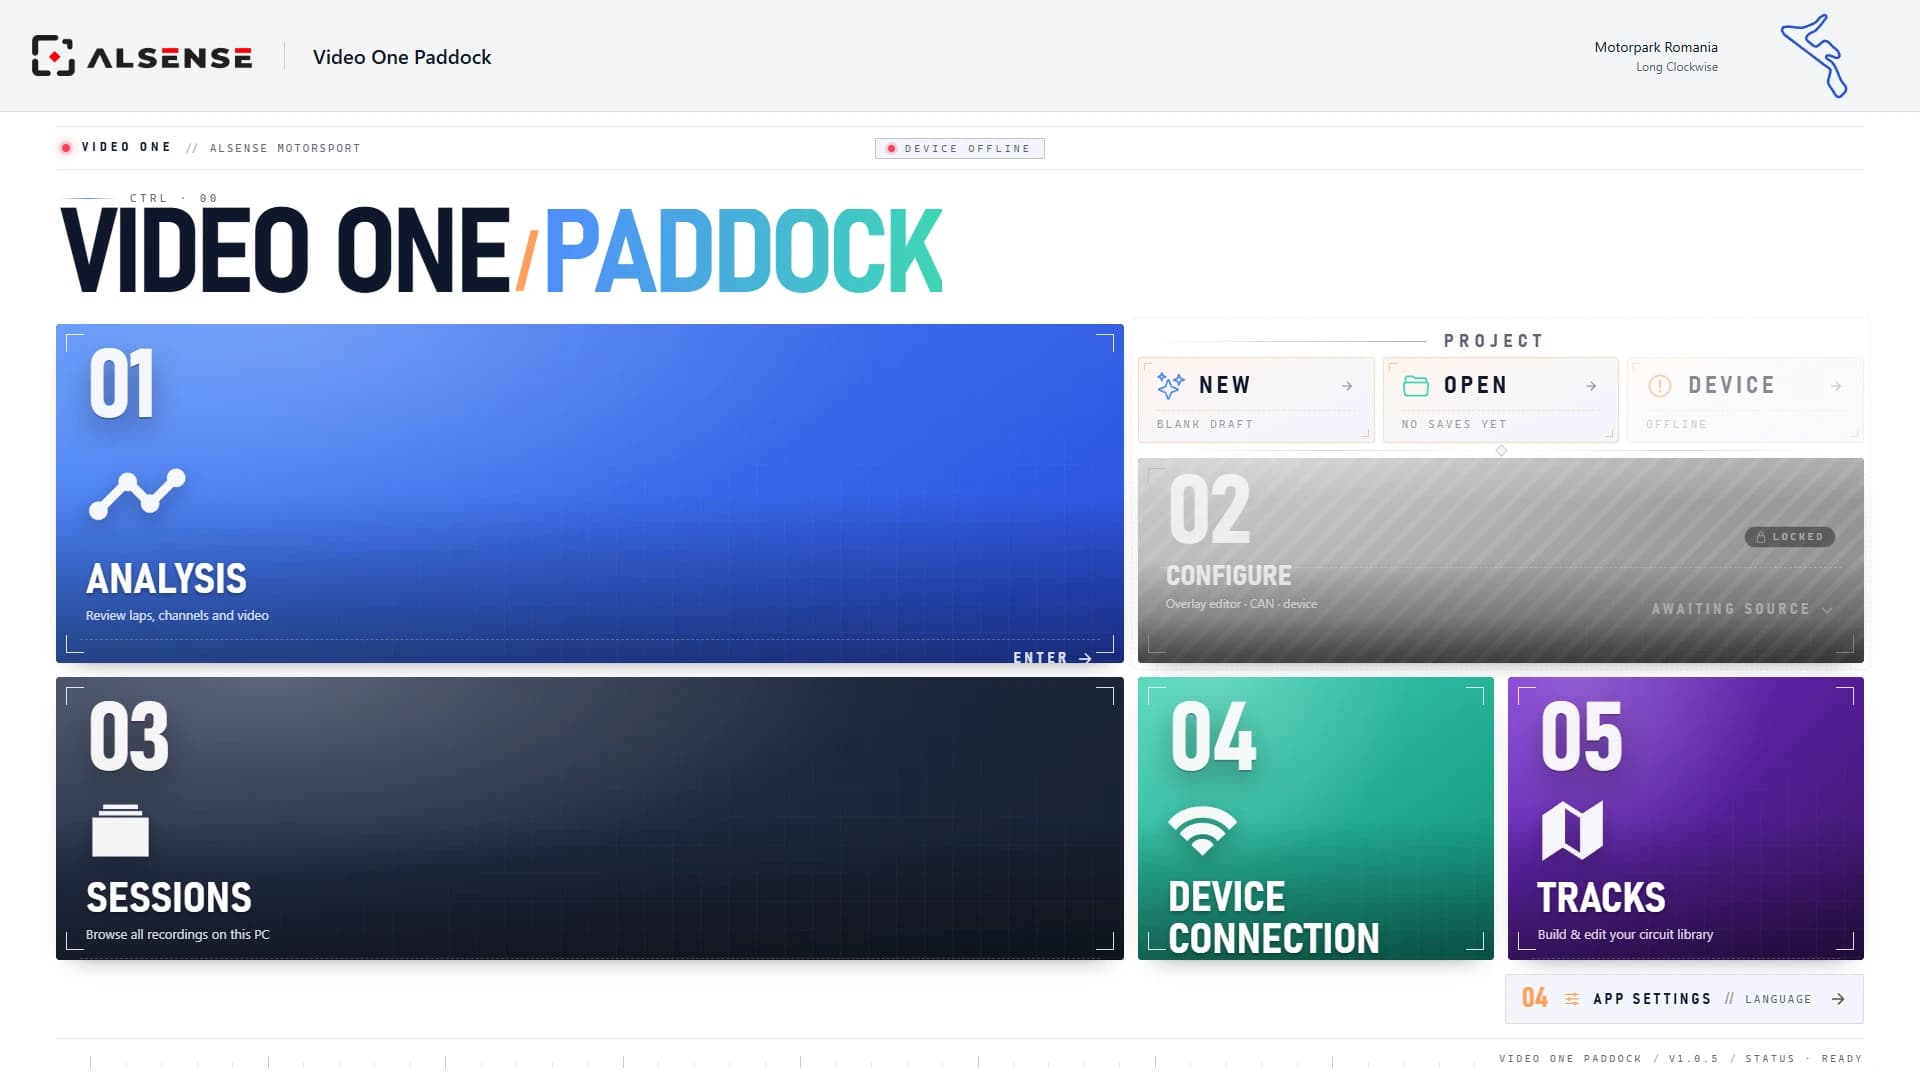
Task: Click the STATUS READY footer text
Action: 1803,1058
